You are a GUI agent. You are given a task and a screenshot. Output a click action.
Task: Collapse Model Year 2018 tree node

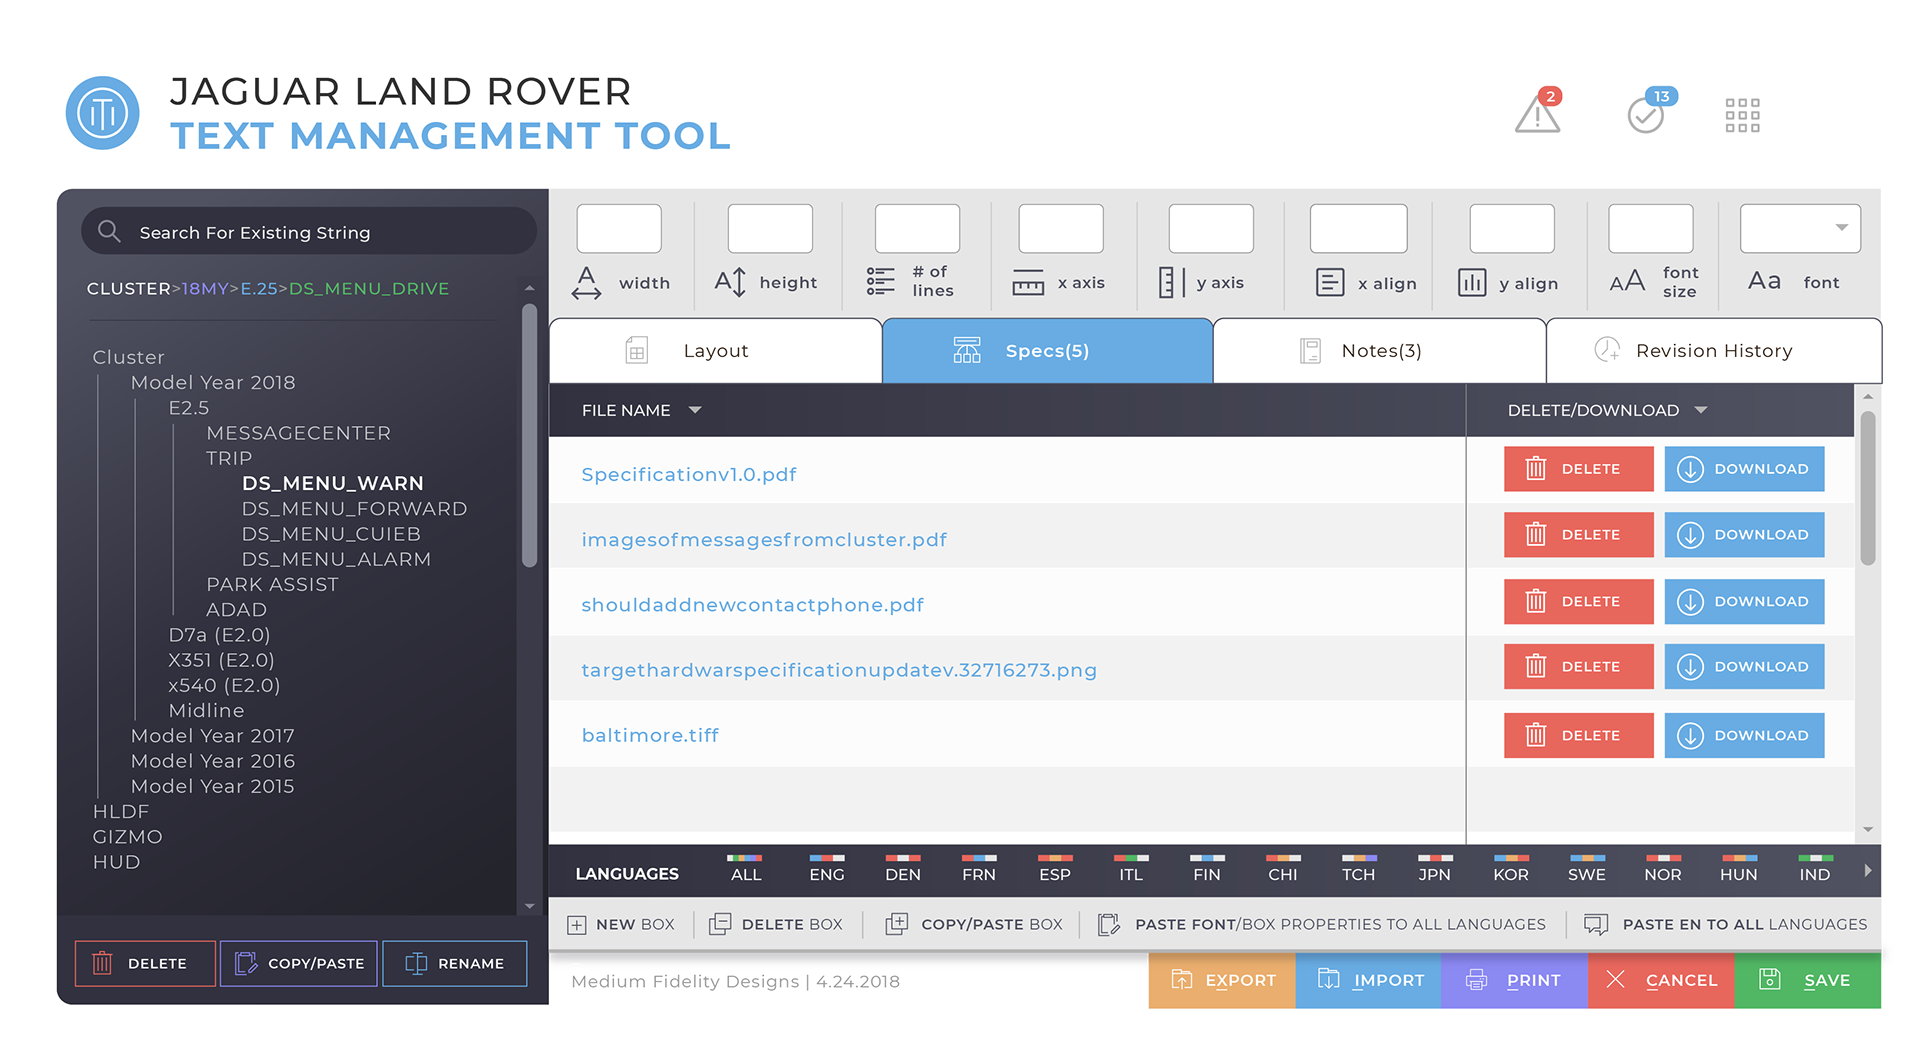point(212,383)
